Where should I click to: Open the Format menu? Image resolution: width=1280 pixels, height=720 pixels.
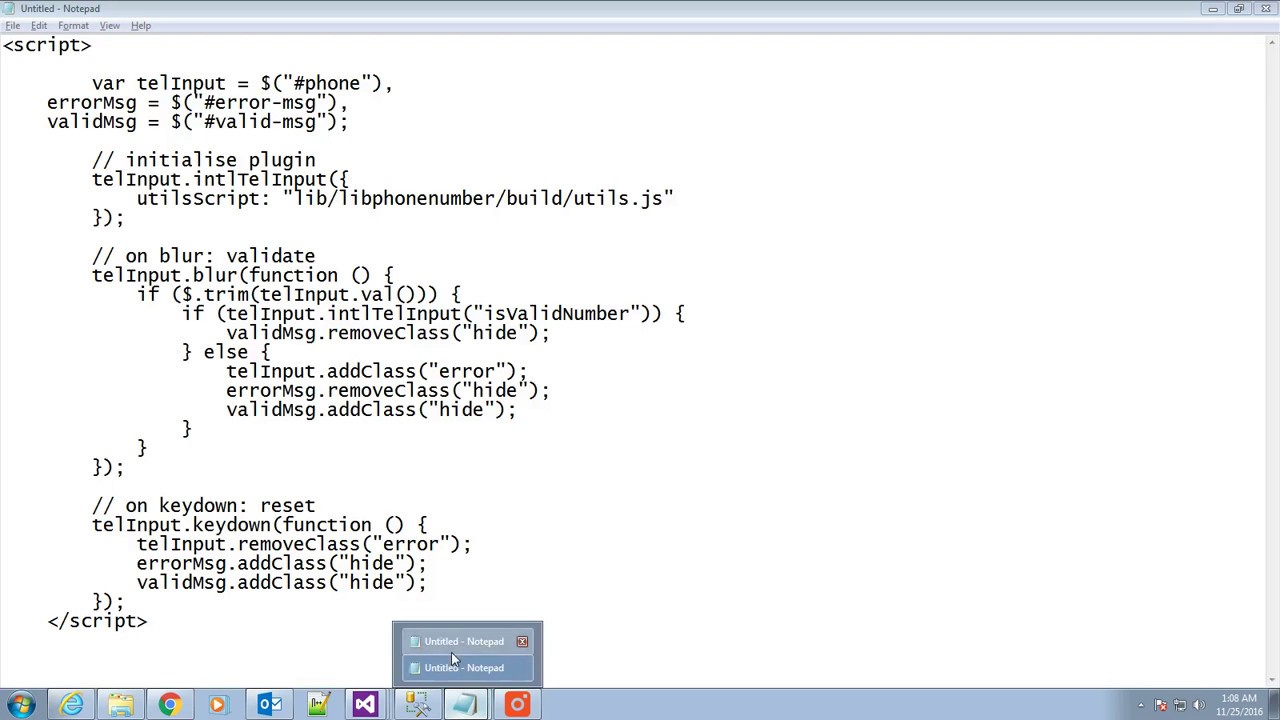[x=73, y=26]
